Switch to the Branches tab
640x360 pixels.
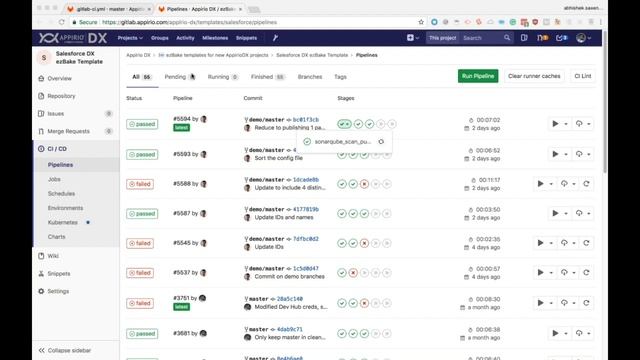pyautogui.click(x=310, y=77)
